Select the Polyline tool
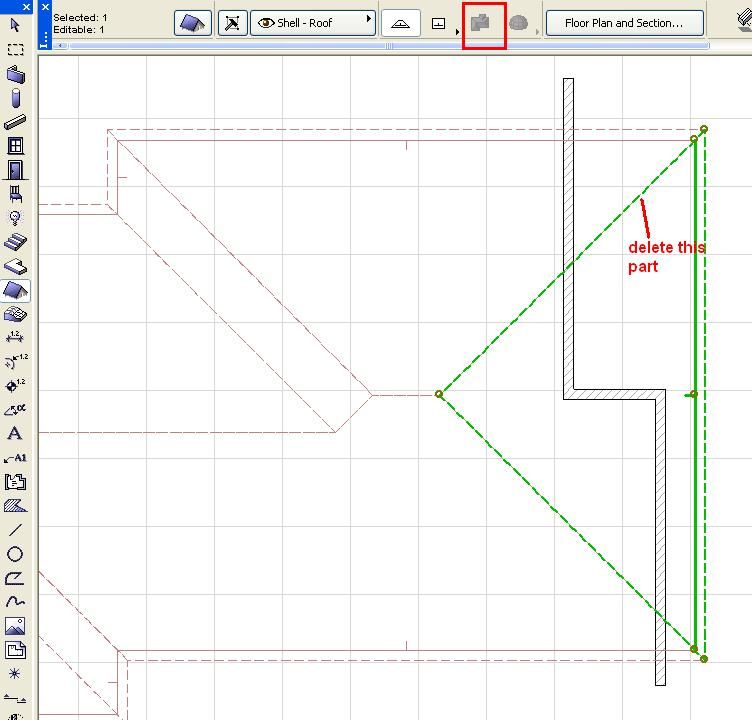Image resolution: width=752 pixels, height=720 pixels. 15,578
